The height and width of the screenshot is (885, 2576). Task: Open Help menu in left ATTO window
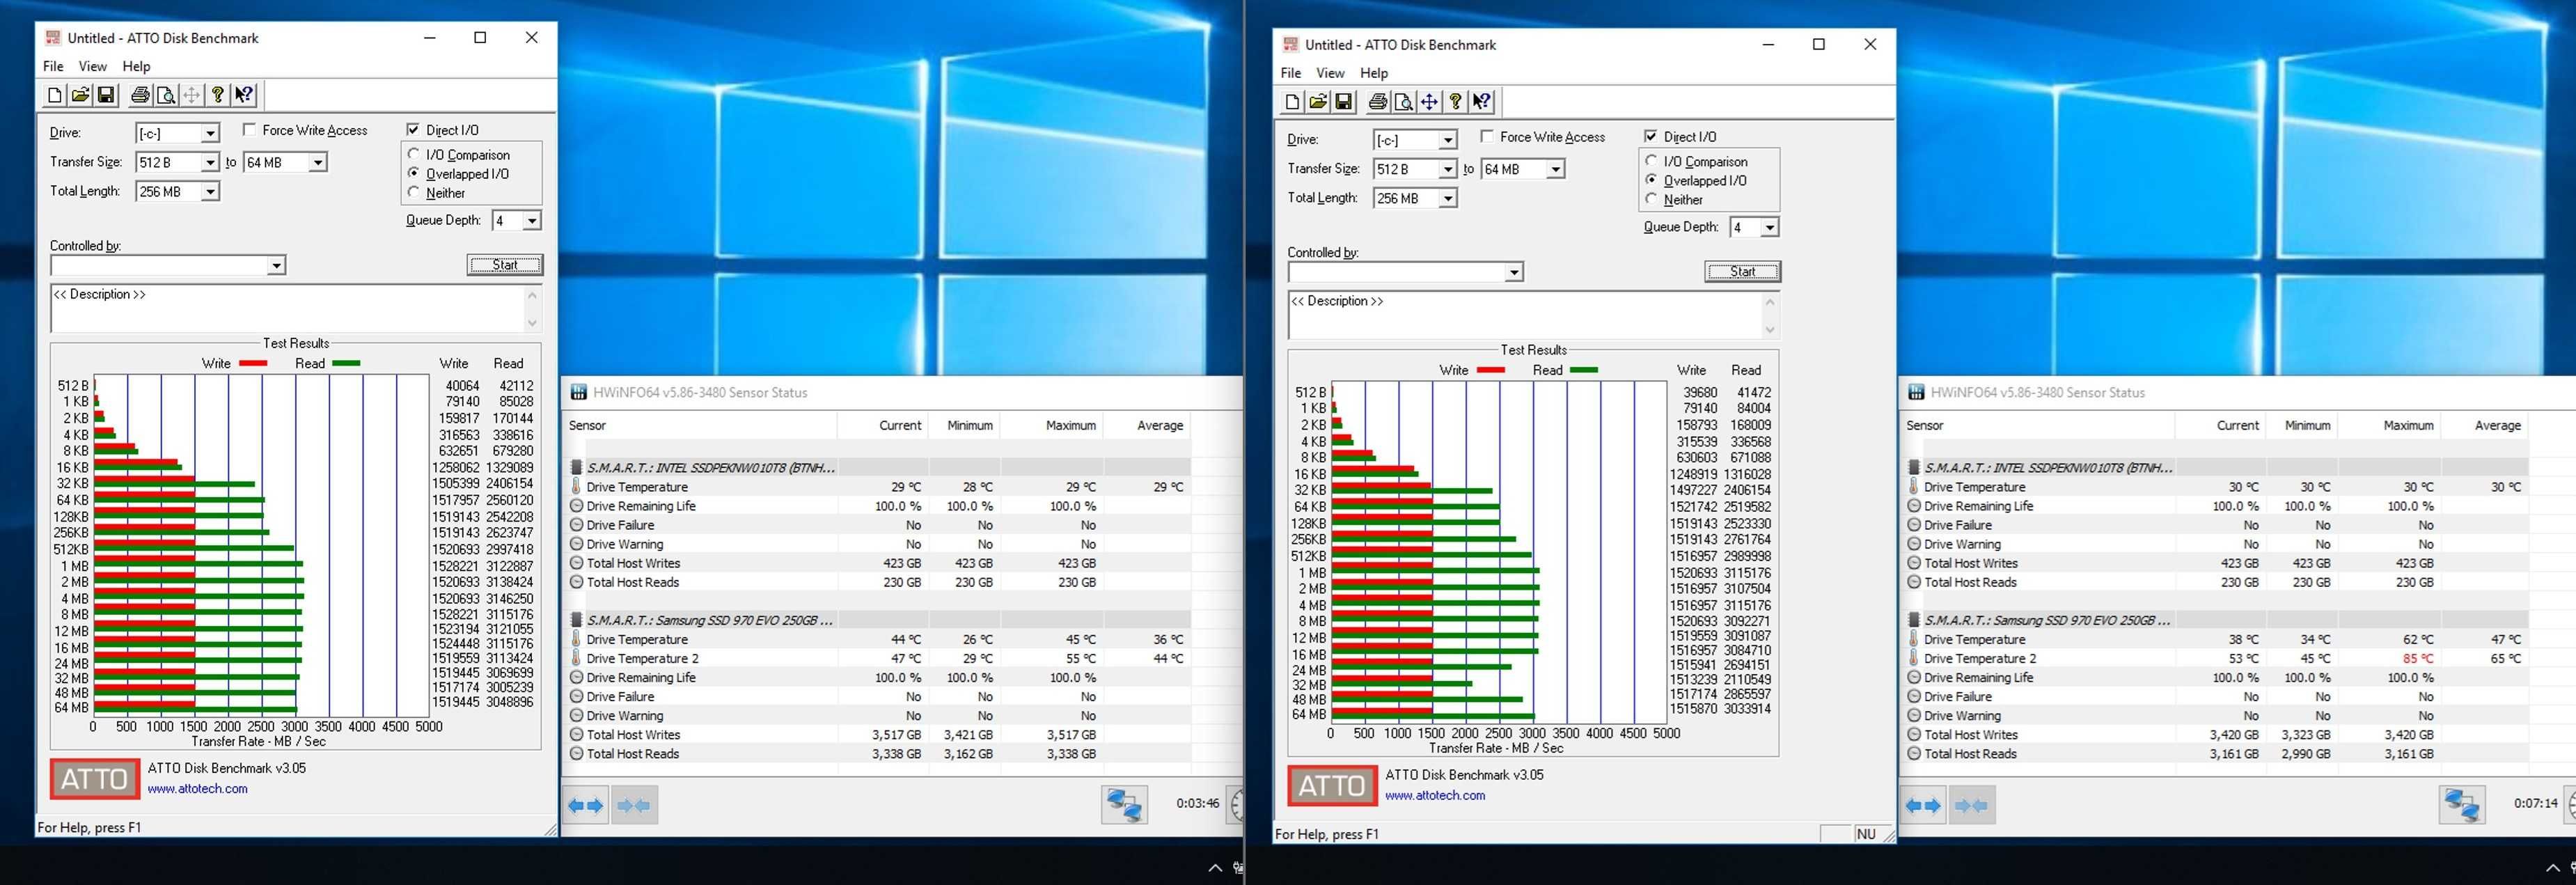(x=137, y=66)
